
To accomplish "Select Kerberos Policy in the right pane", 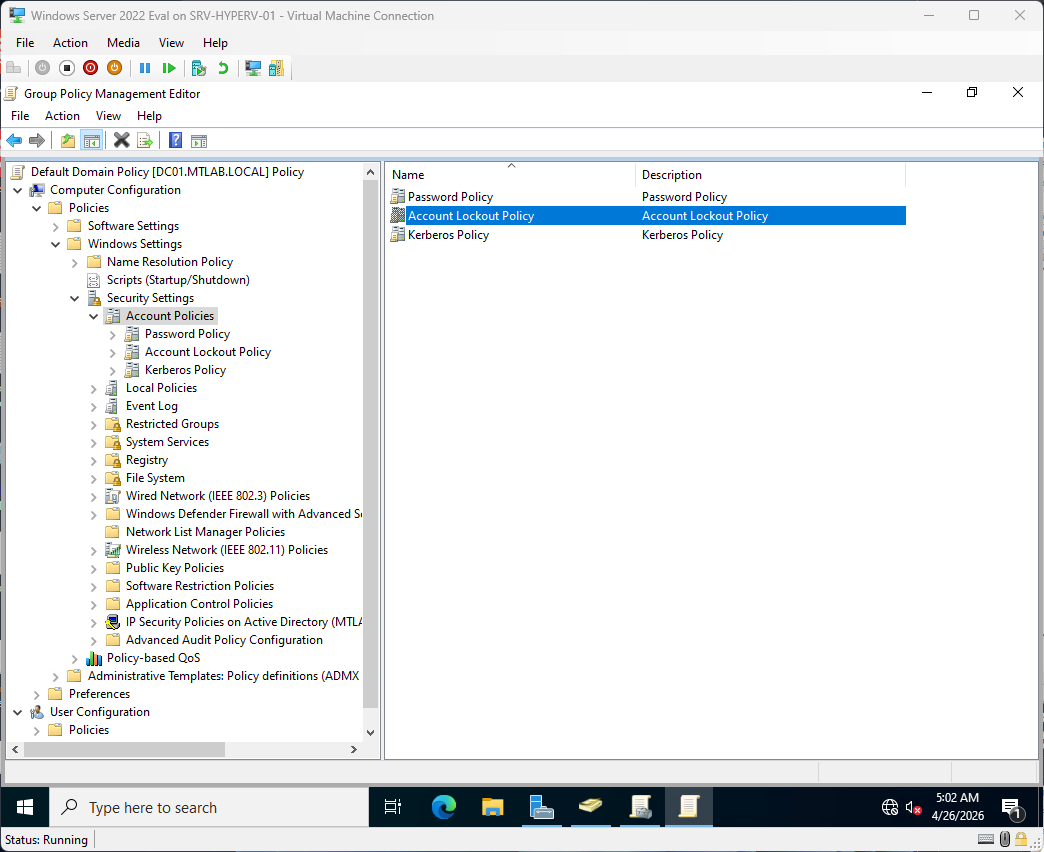I will (x=448, y=235).
